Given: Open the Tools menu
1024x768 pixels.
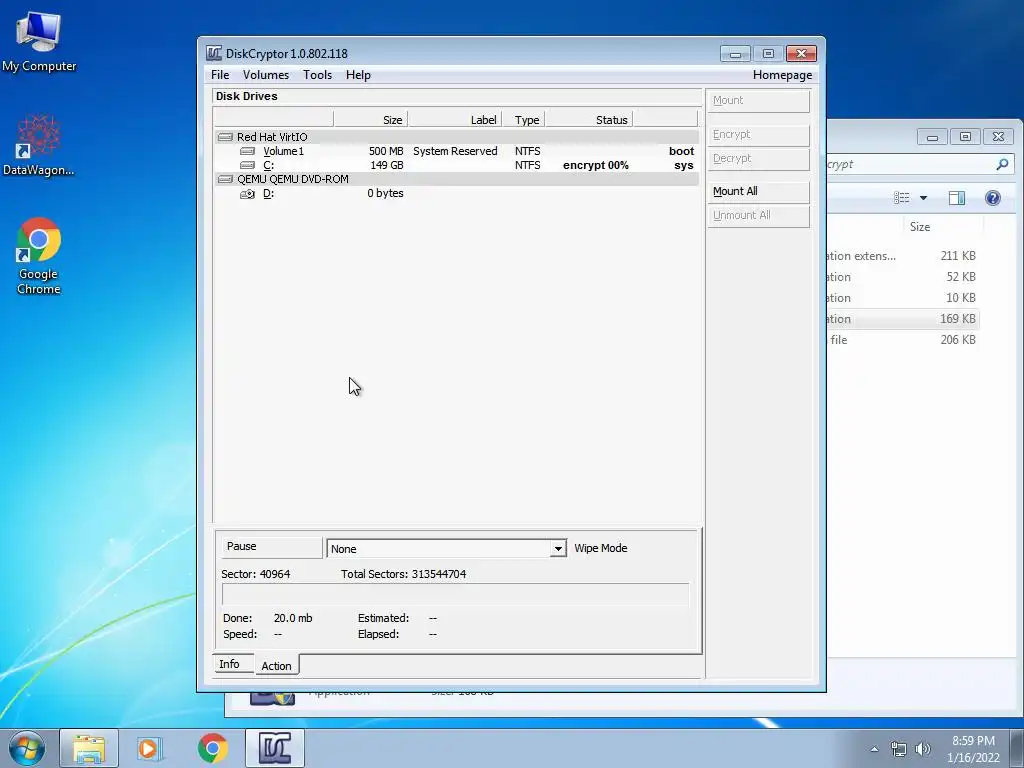Looking at the screenshot, I should tap(317, 75).
